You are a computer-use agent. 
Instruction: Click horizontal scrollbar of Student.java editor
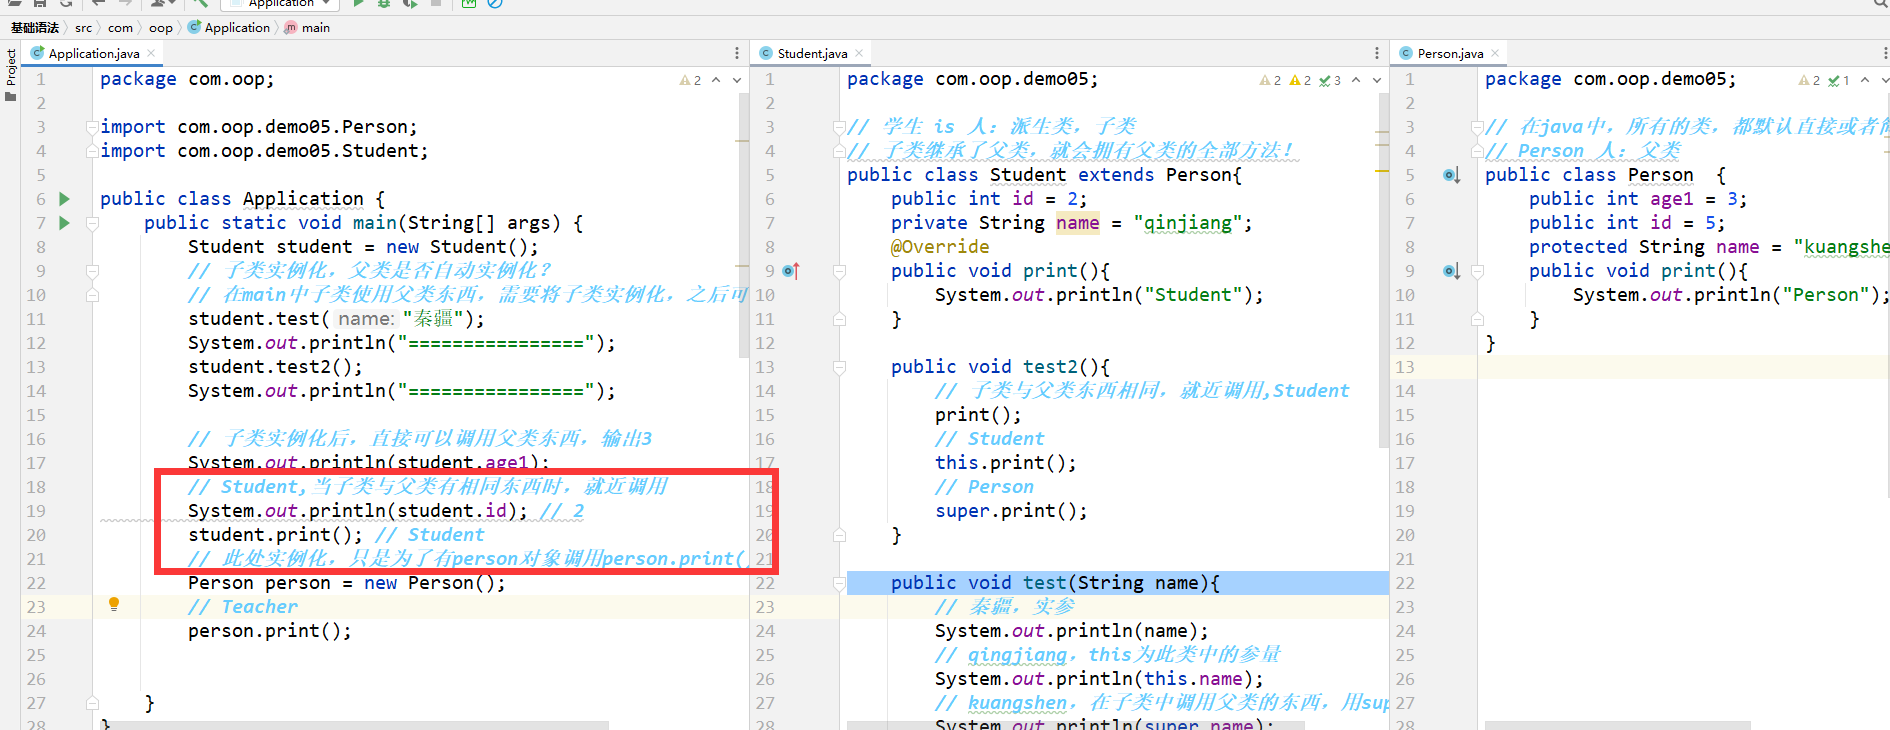click(1076, 725)
